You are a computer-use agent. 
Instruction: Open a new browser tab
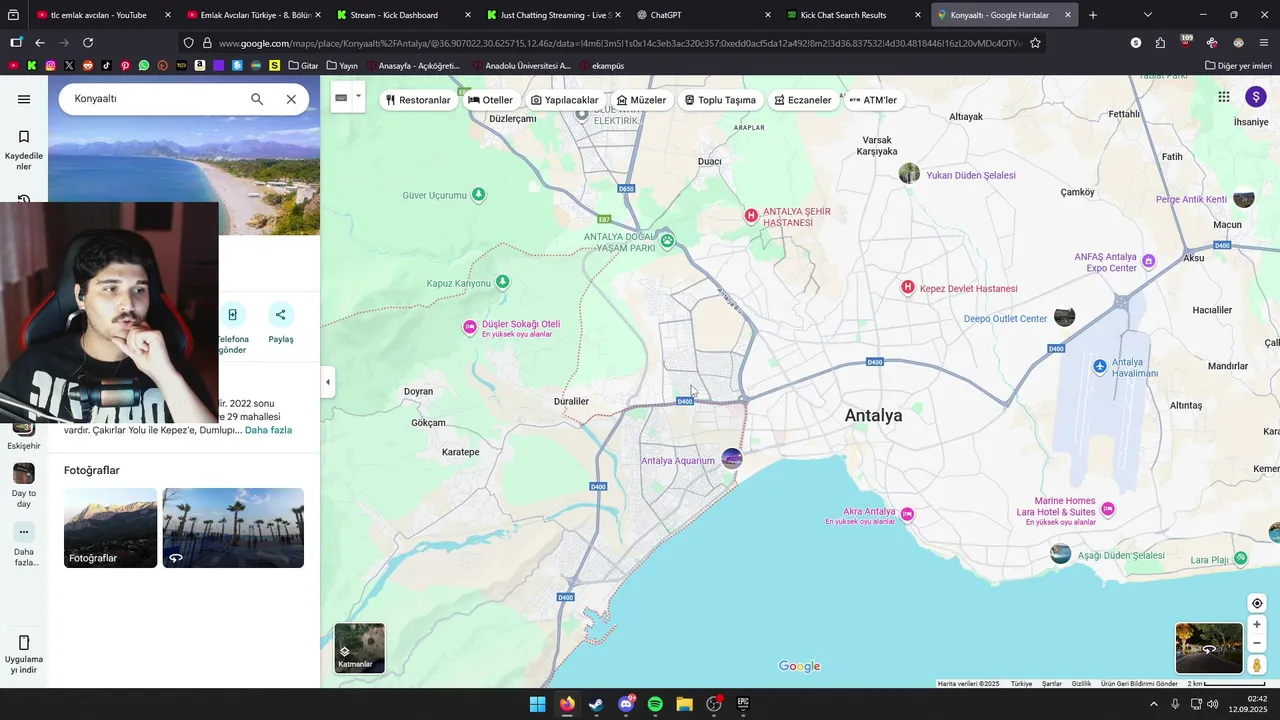pos(1093,15)
